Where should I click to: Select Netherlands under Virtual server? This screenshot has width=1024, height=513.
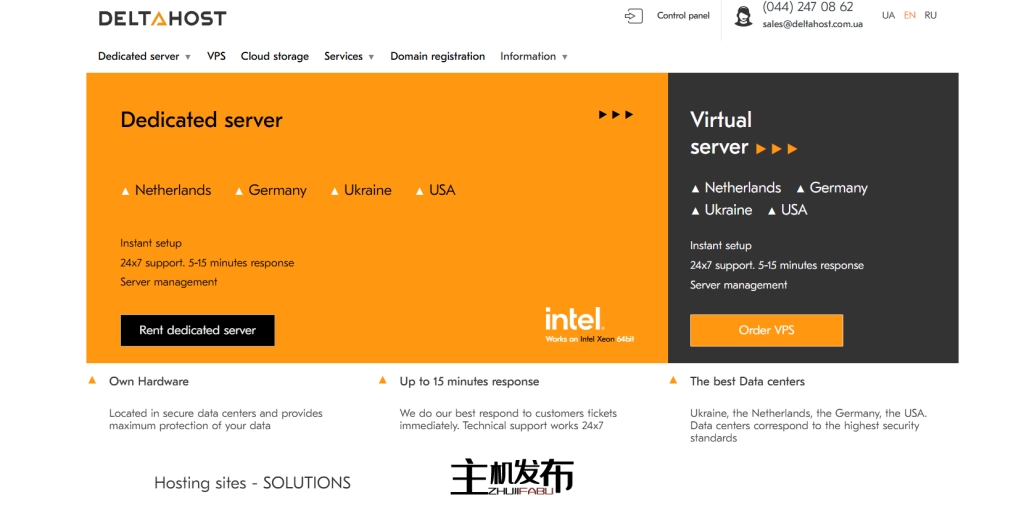736,188
